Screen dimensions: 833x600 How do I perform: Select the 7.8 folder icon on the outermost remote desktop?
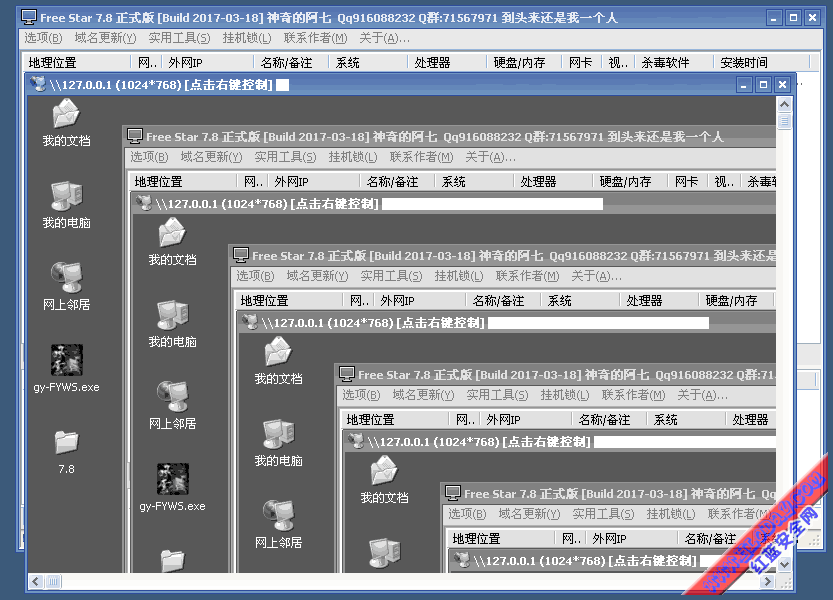(x=66, y=452)
